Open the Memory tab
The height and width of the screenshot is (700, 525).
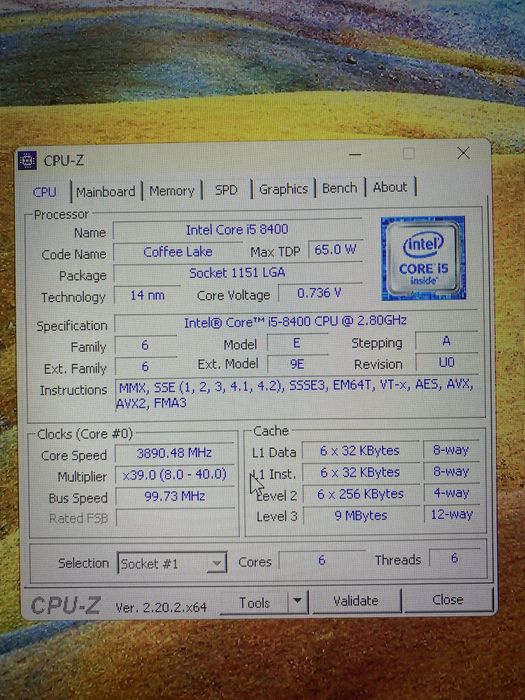coord(172,191)
